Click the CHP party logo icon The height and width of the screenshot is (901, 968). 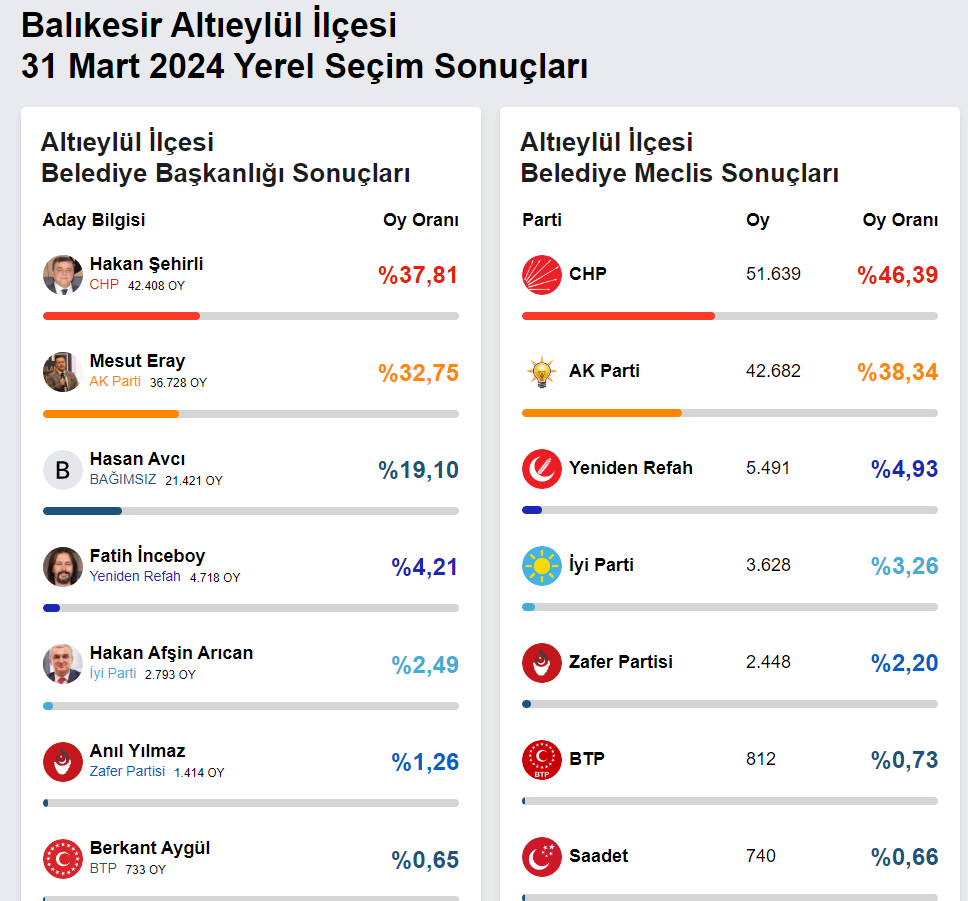point(541,275)
